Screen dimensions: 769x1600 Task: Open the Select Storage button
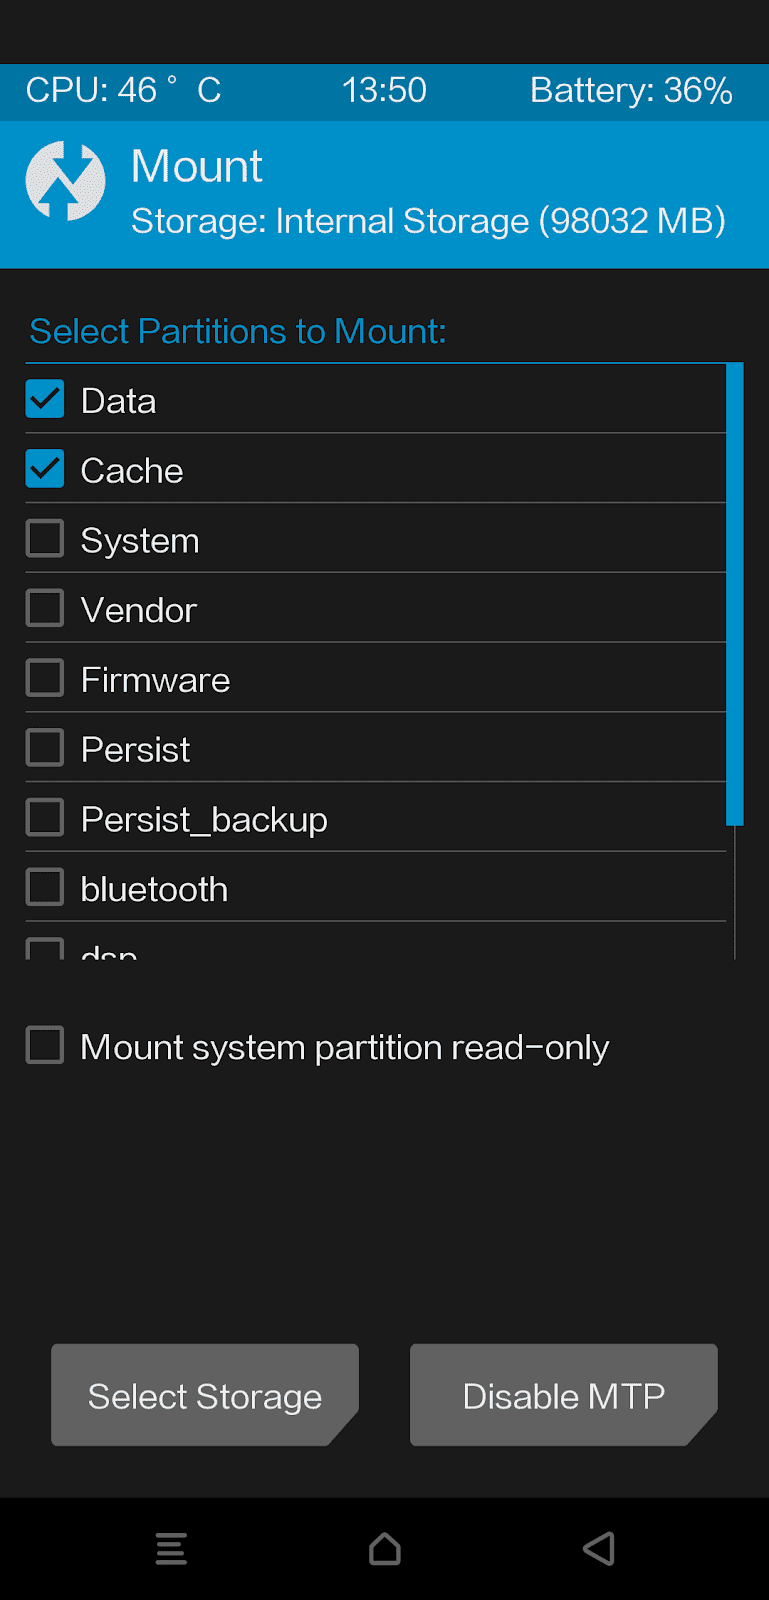pyautogui.click(x=204, y=1395)
